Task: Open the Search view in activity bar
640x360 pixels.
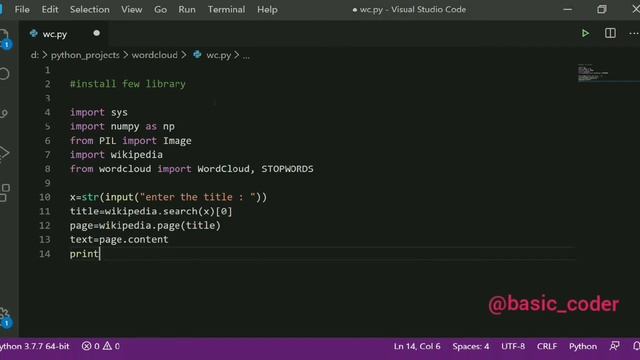Action: tap(4, 74)
